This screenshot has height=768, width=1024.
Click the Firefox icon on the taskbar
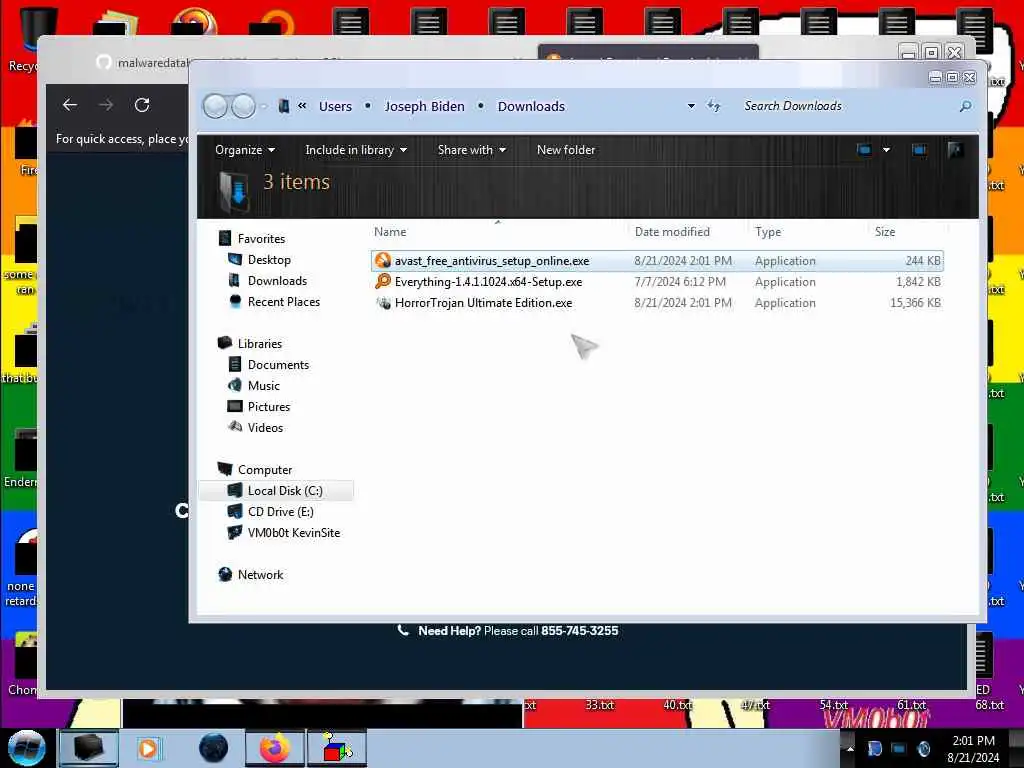(x=274, y=748)
